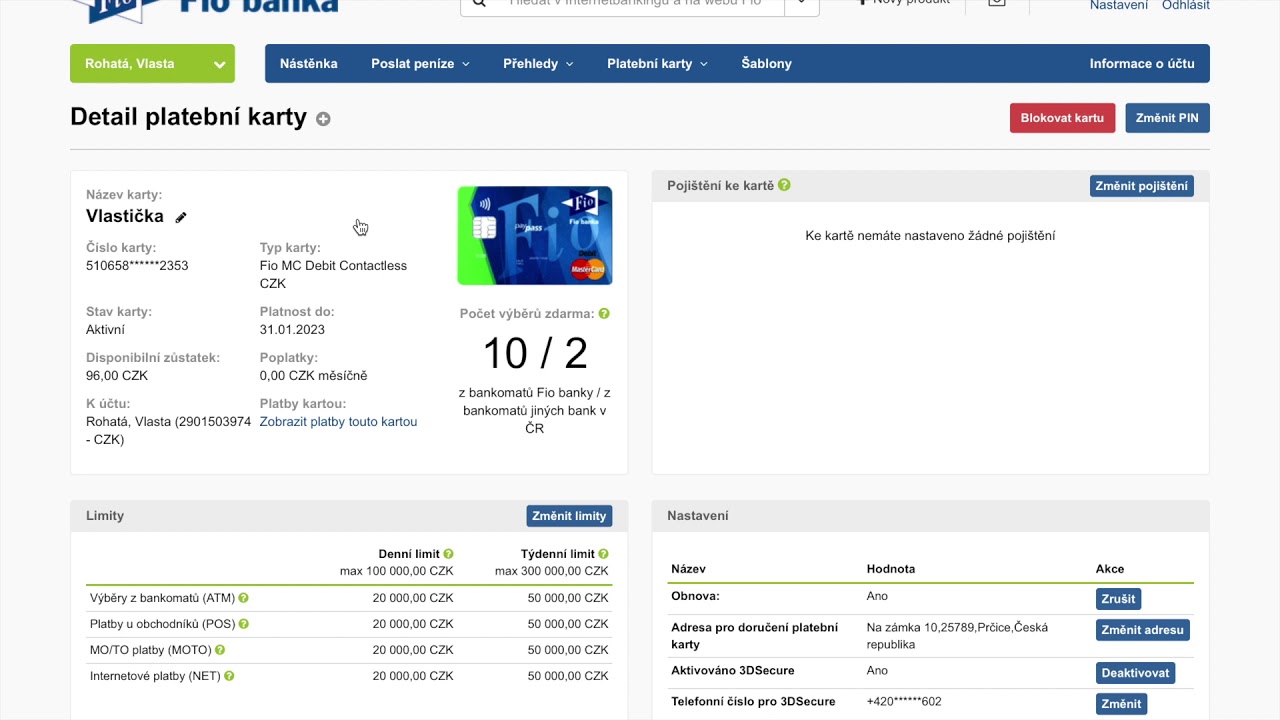Image resolution: width=1280 pixels, height=720 pixels.
Task: Open help icon for Pojištění ke kartě
Action: point(784,185)
